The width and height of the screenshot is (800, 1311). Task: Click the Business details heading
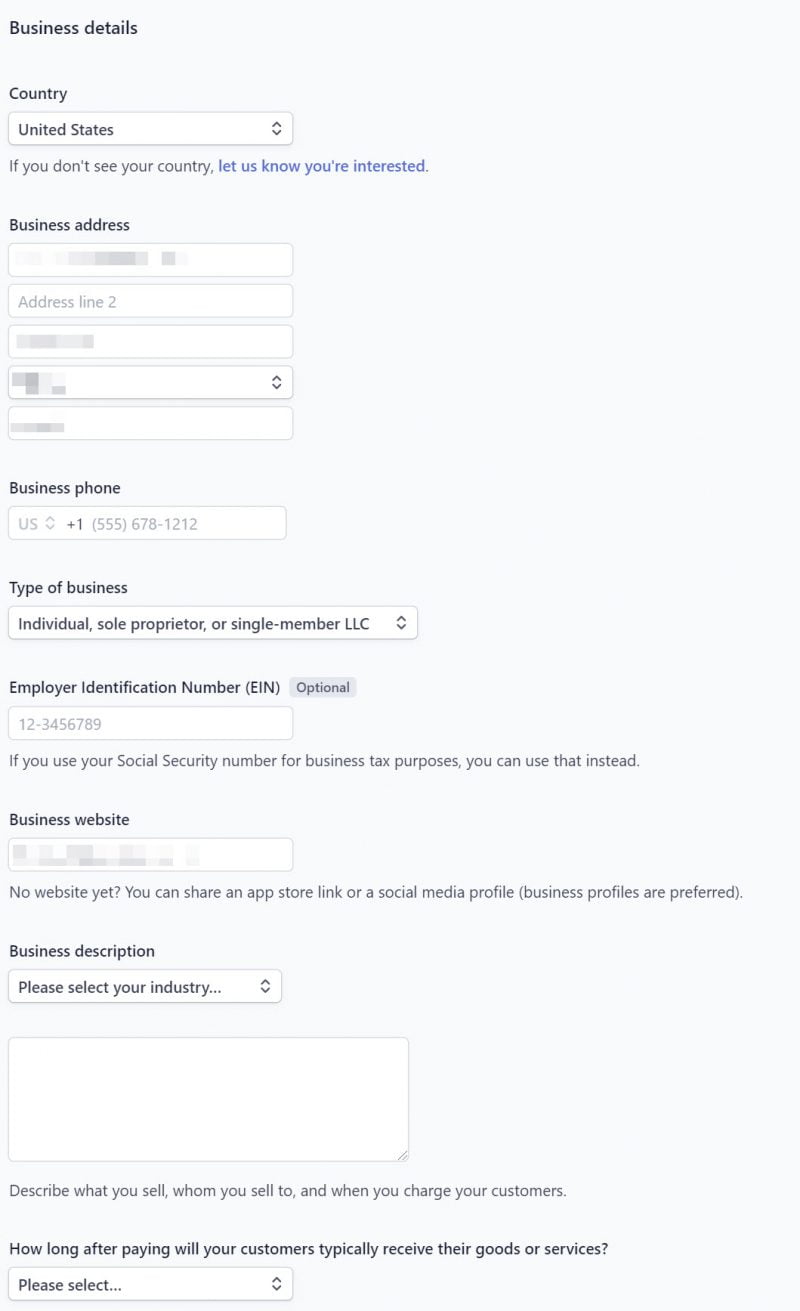coord(73,28)
